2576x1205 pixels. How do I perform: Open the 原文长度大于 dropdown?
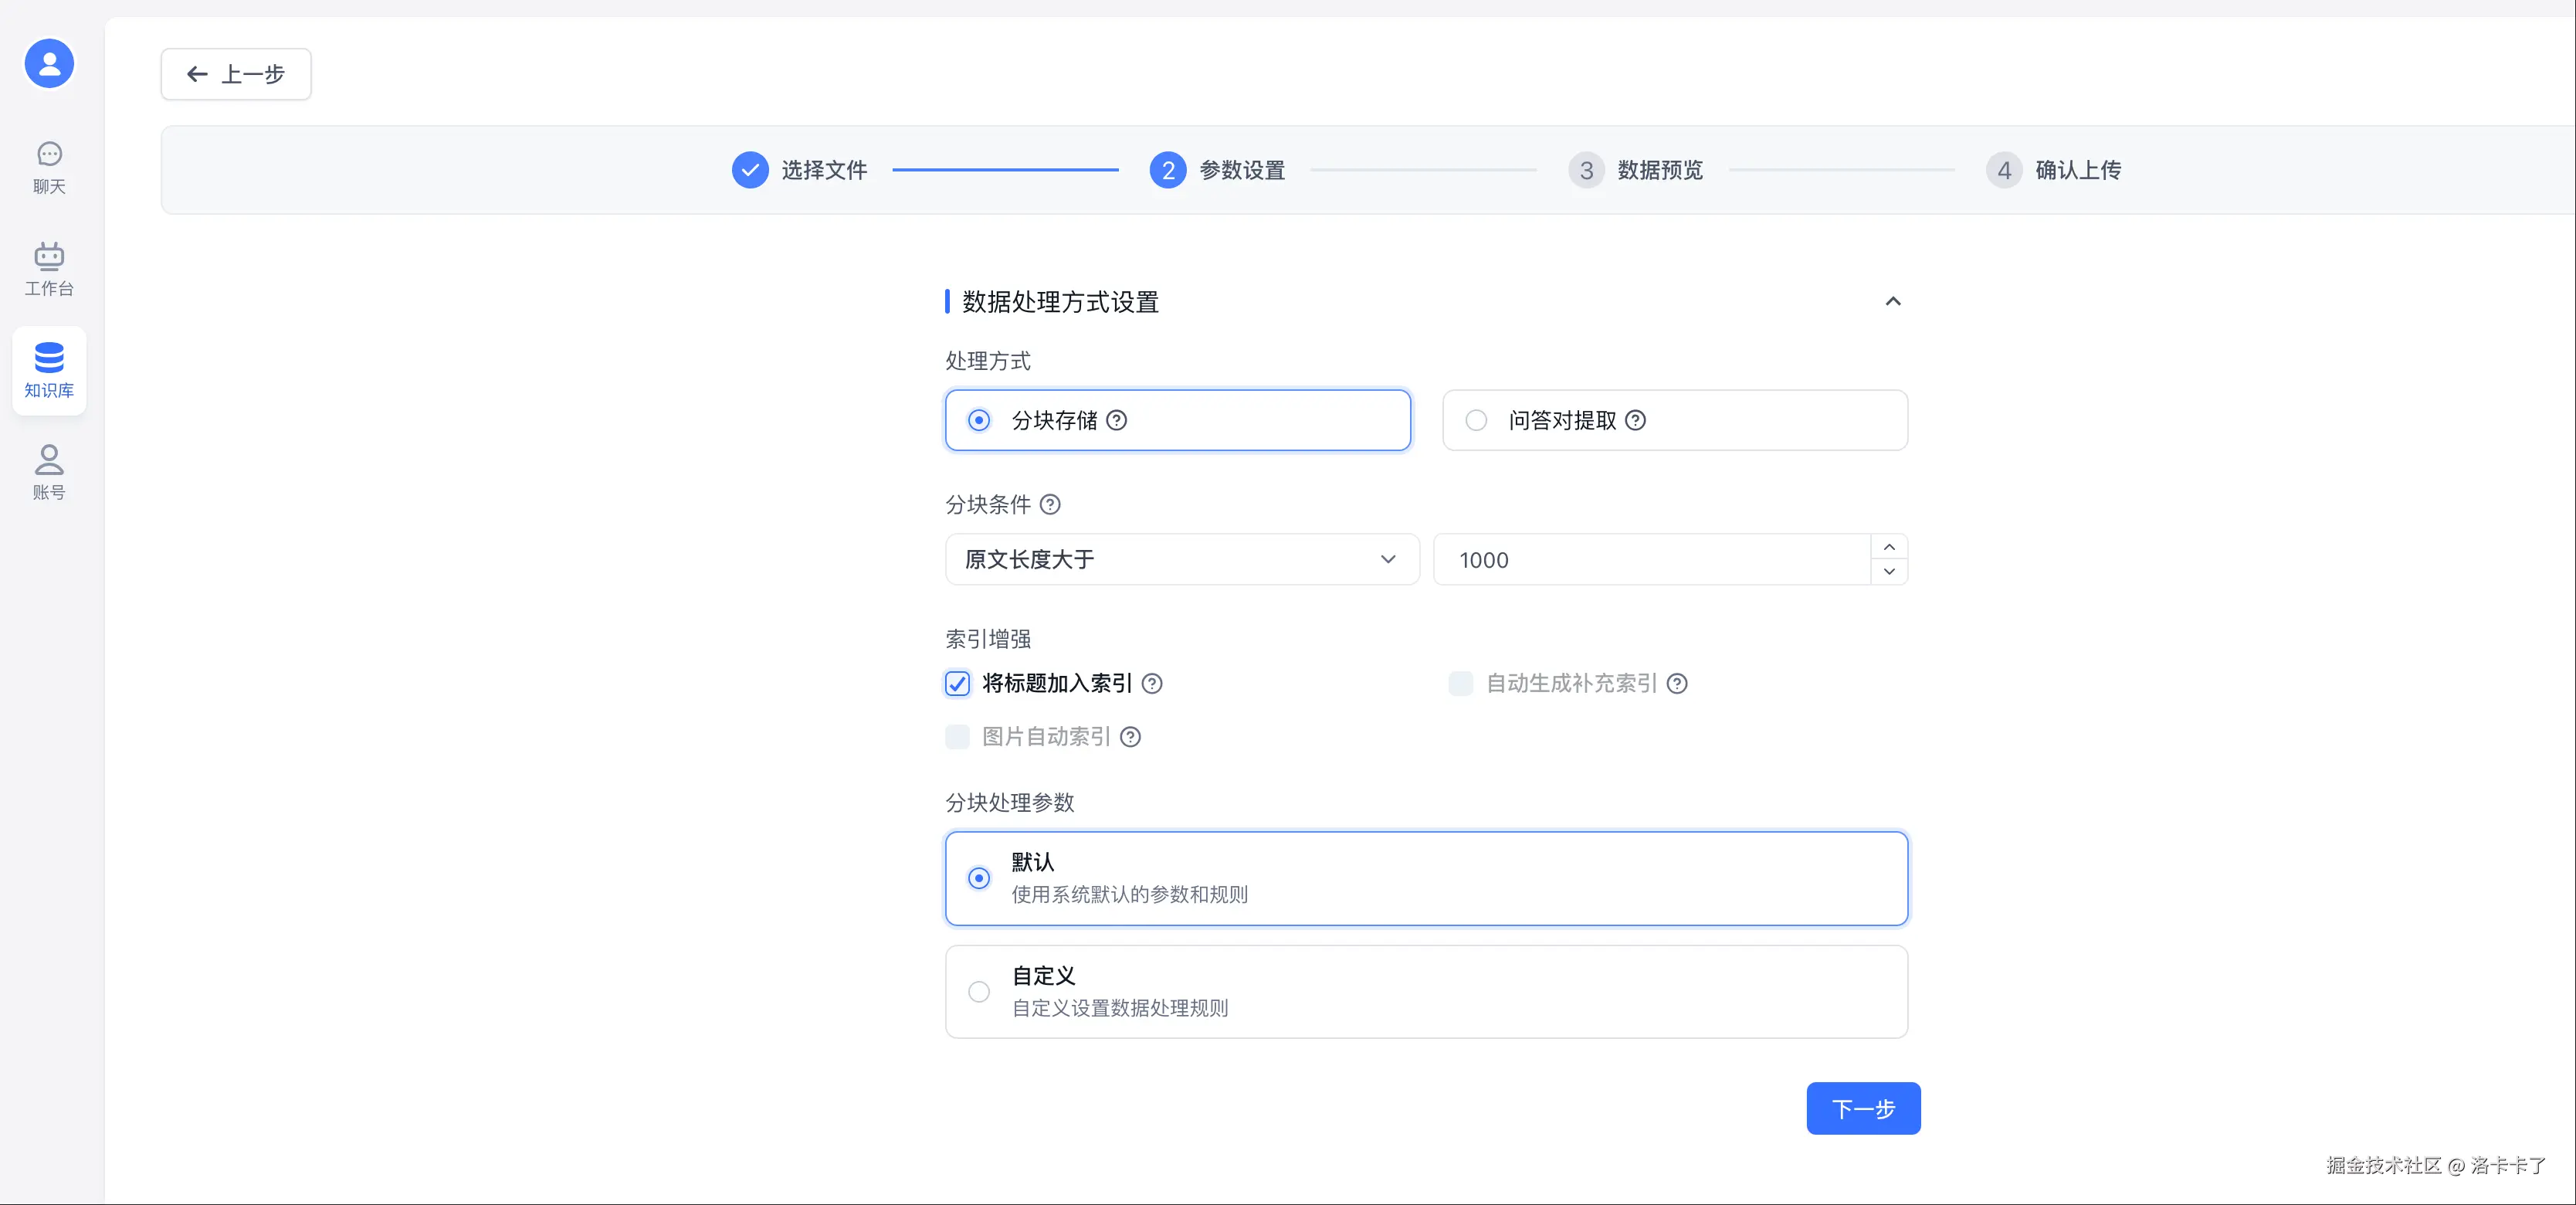click(x=1181, y=560)
